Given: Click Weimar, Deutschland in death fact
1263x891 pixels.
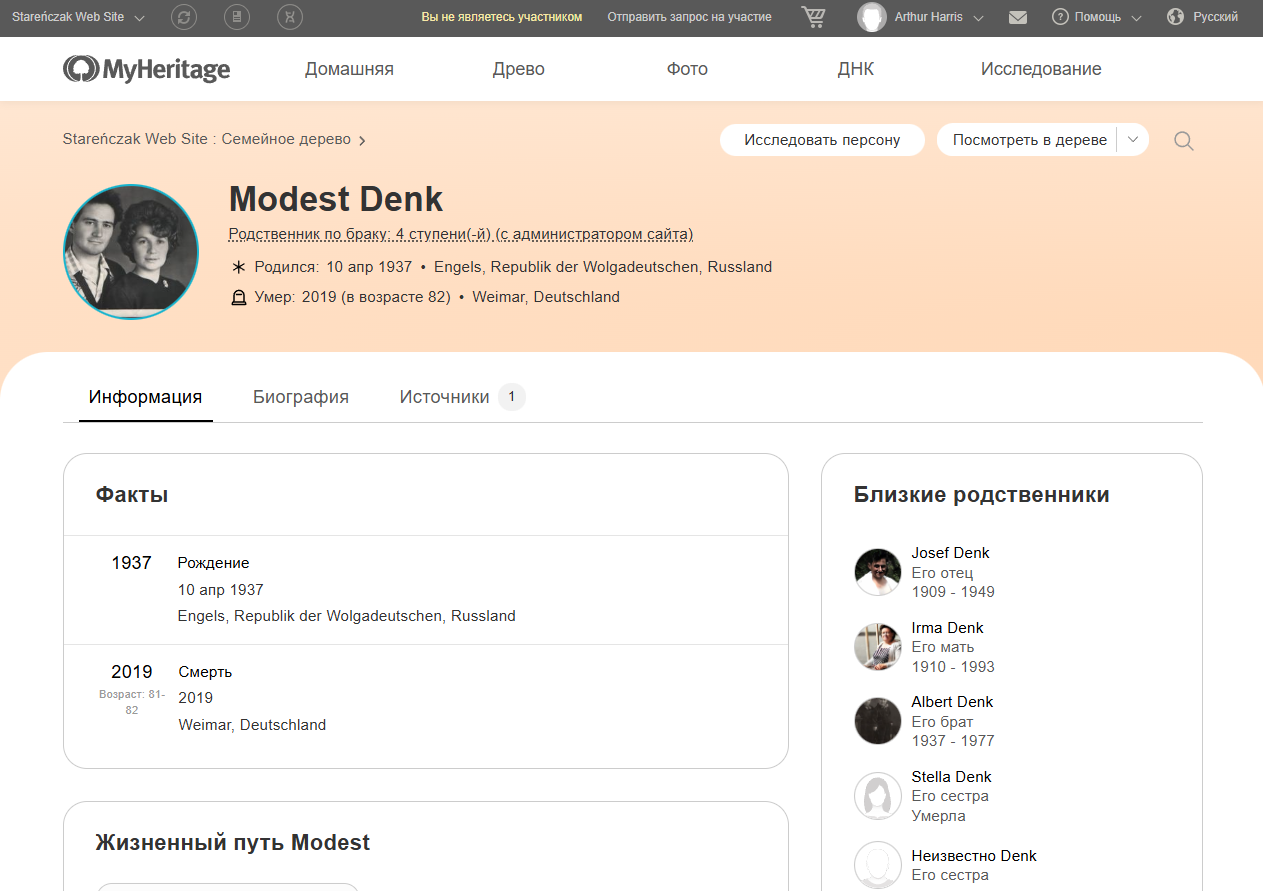Looking at the screenshot, I should [252, 725].
